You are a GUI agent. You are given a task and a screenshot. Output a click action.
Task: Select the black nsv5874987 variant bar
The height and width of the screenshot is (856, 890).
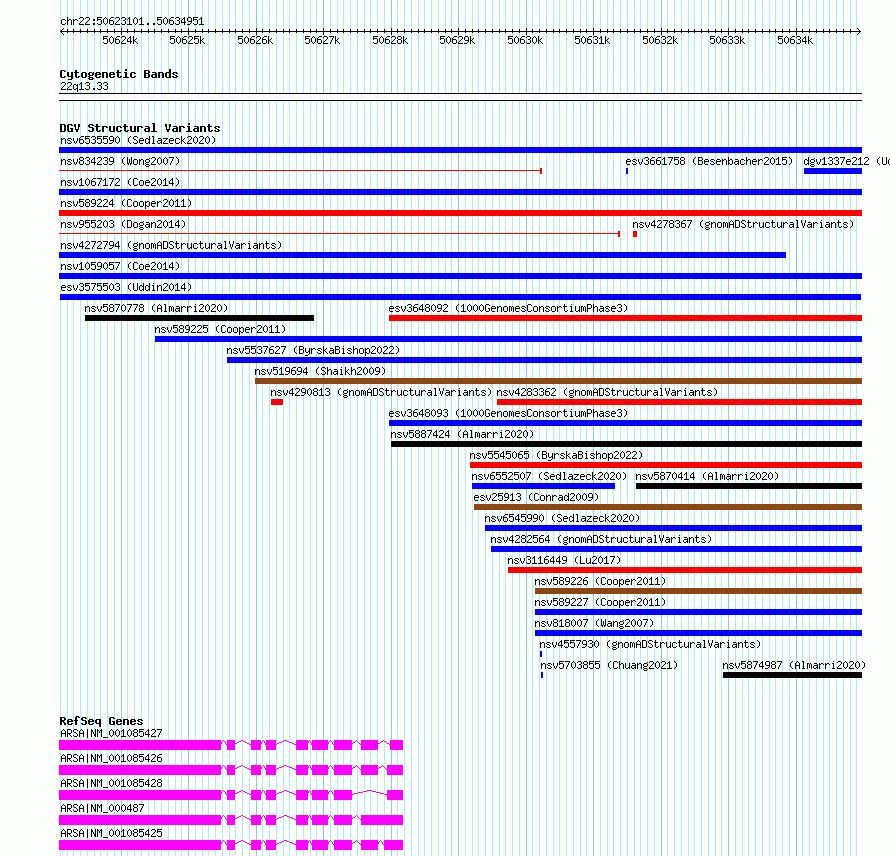(x=792, y=675)
